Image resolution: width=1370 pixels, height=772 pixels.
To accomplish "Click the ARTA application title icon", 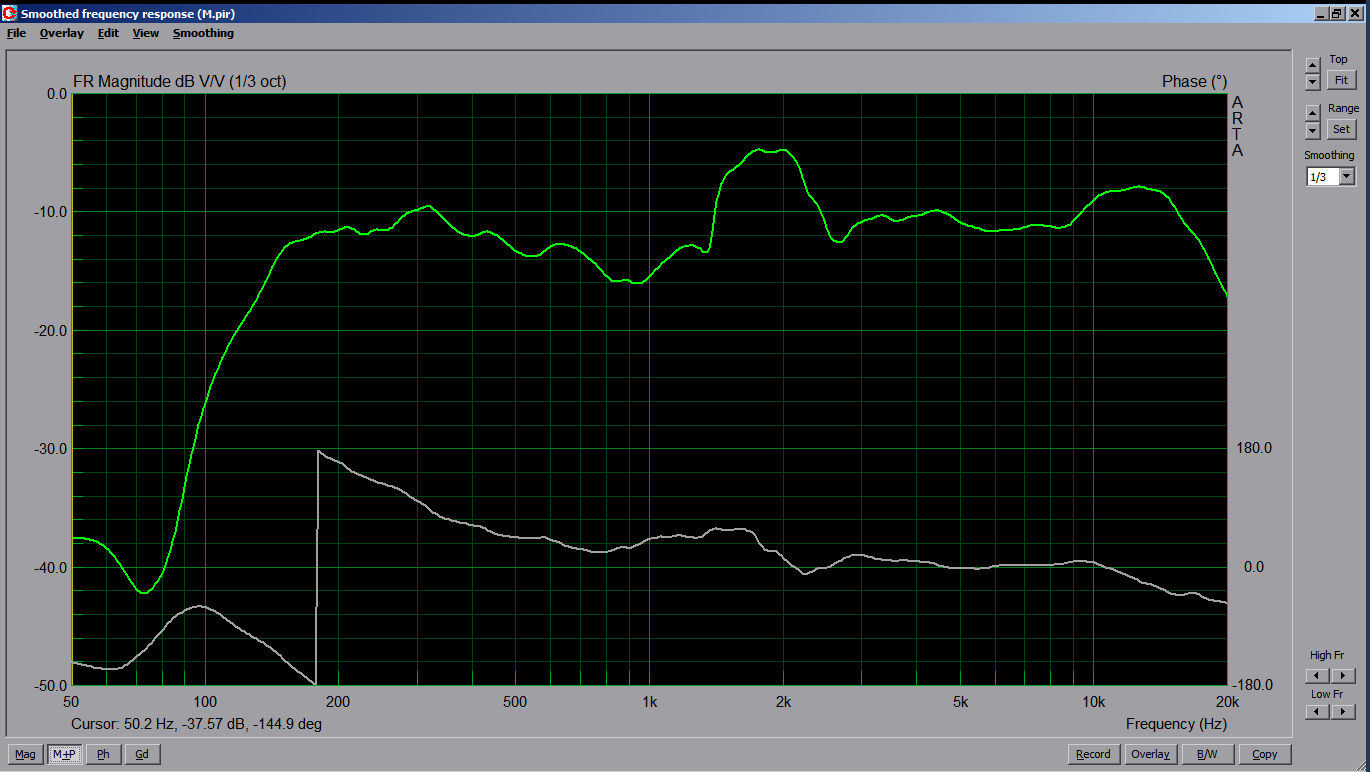I will click(10, 13).
